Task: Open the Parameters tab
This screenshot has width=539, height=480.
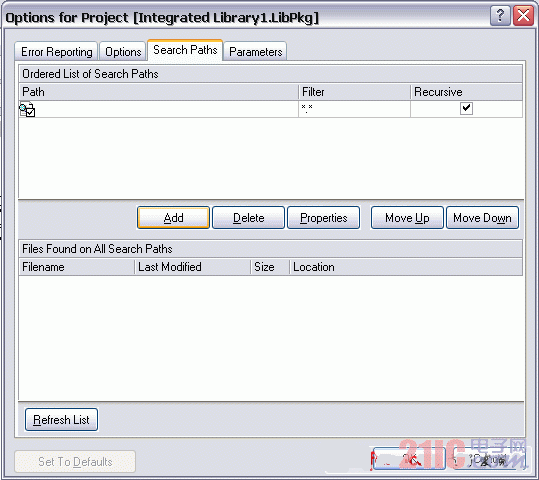Action: pos(255,52)
